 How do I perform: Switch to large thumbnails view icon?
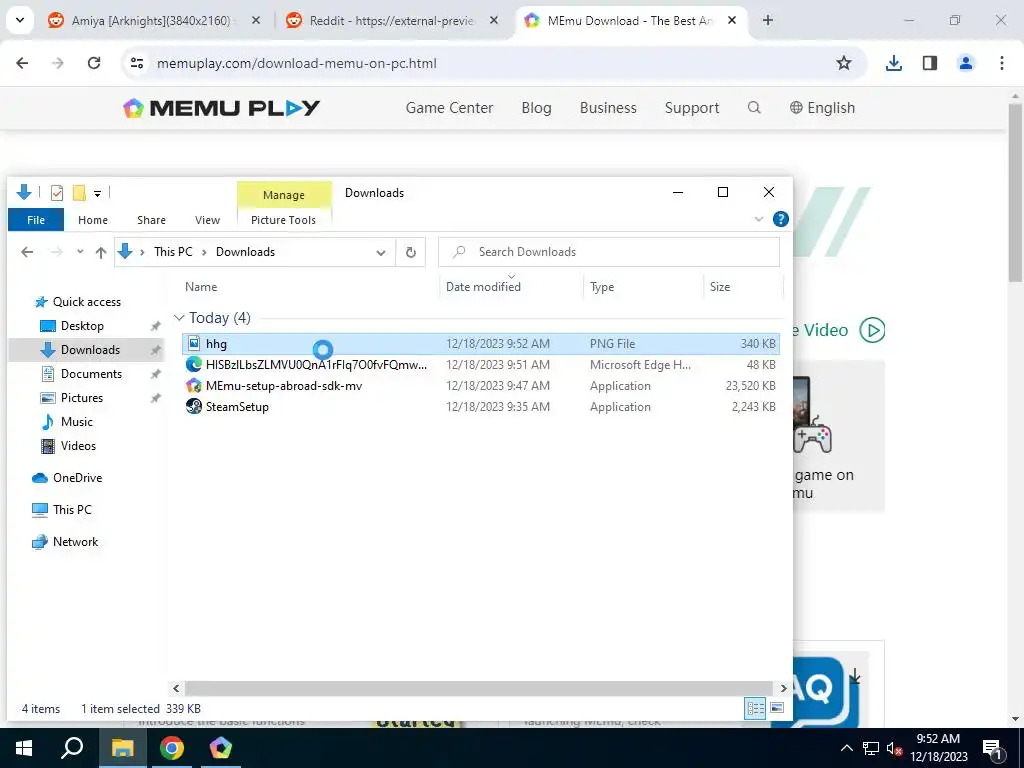pos(777,708)
